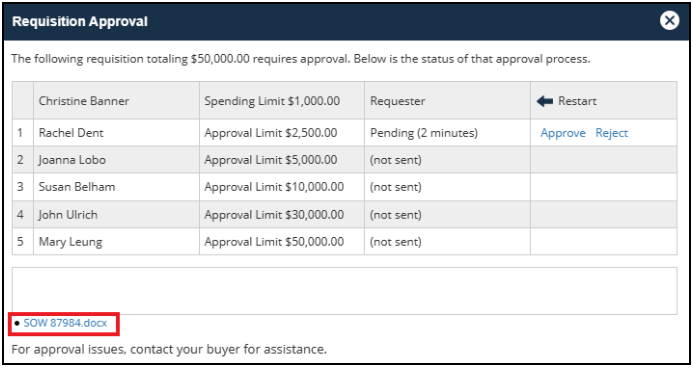Click the Restart label text
The height and width of the screenshot is (368, 693).
(x=577, y=101)
